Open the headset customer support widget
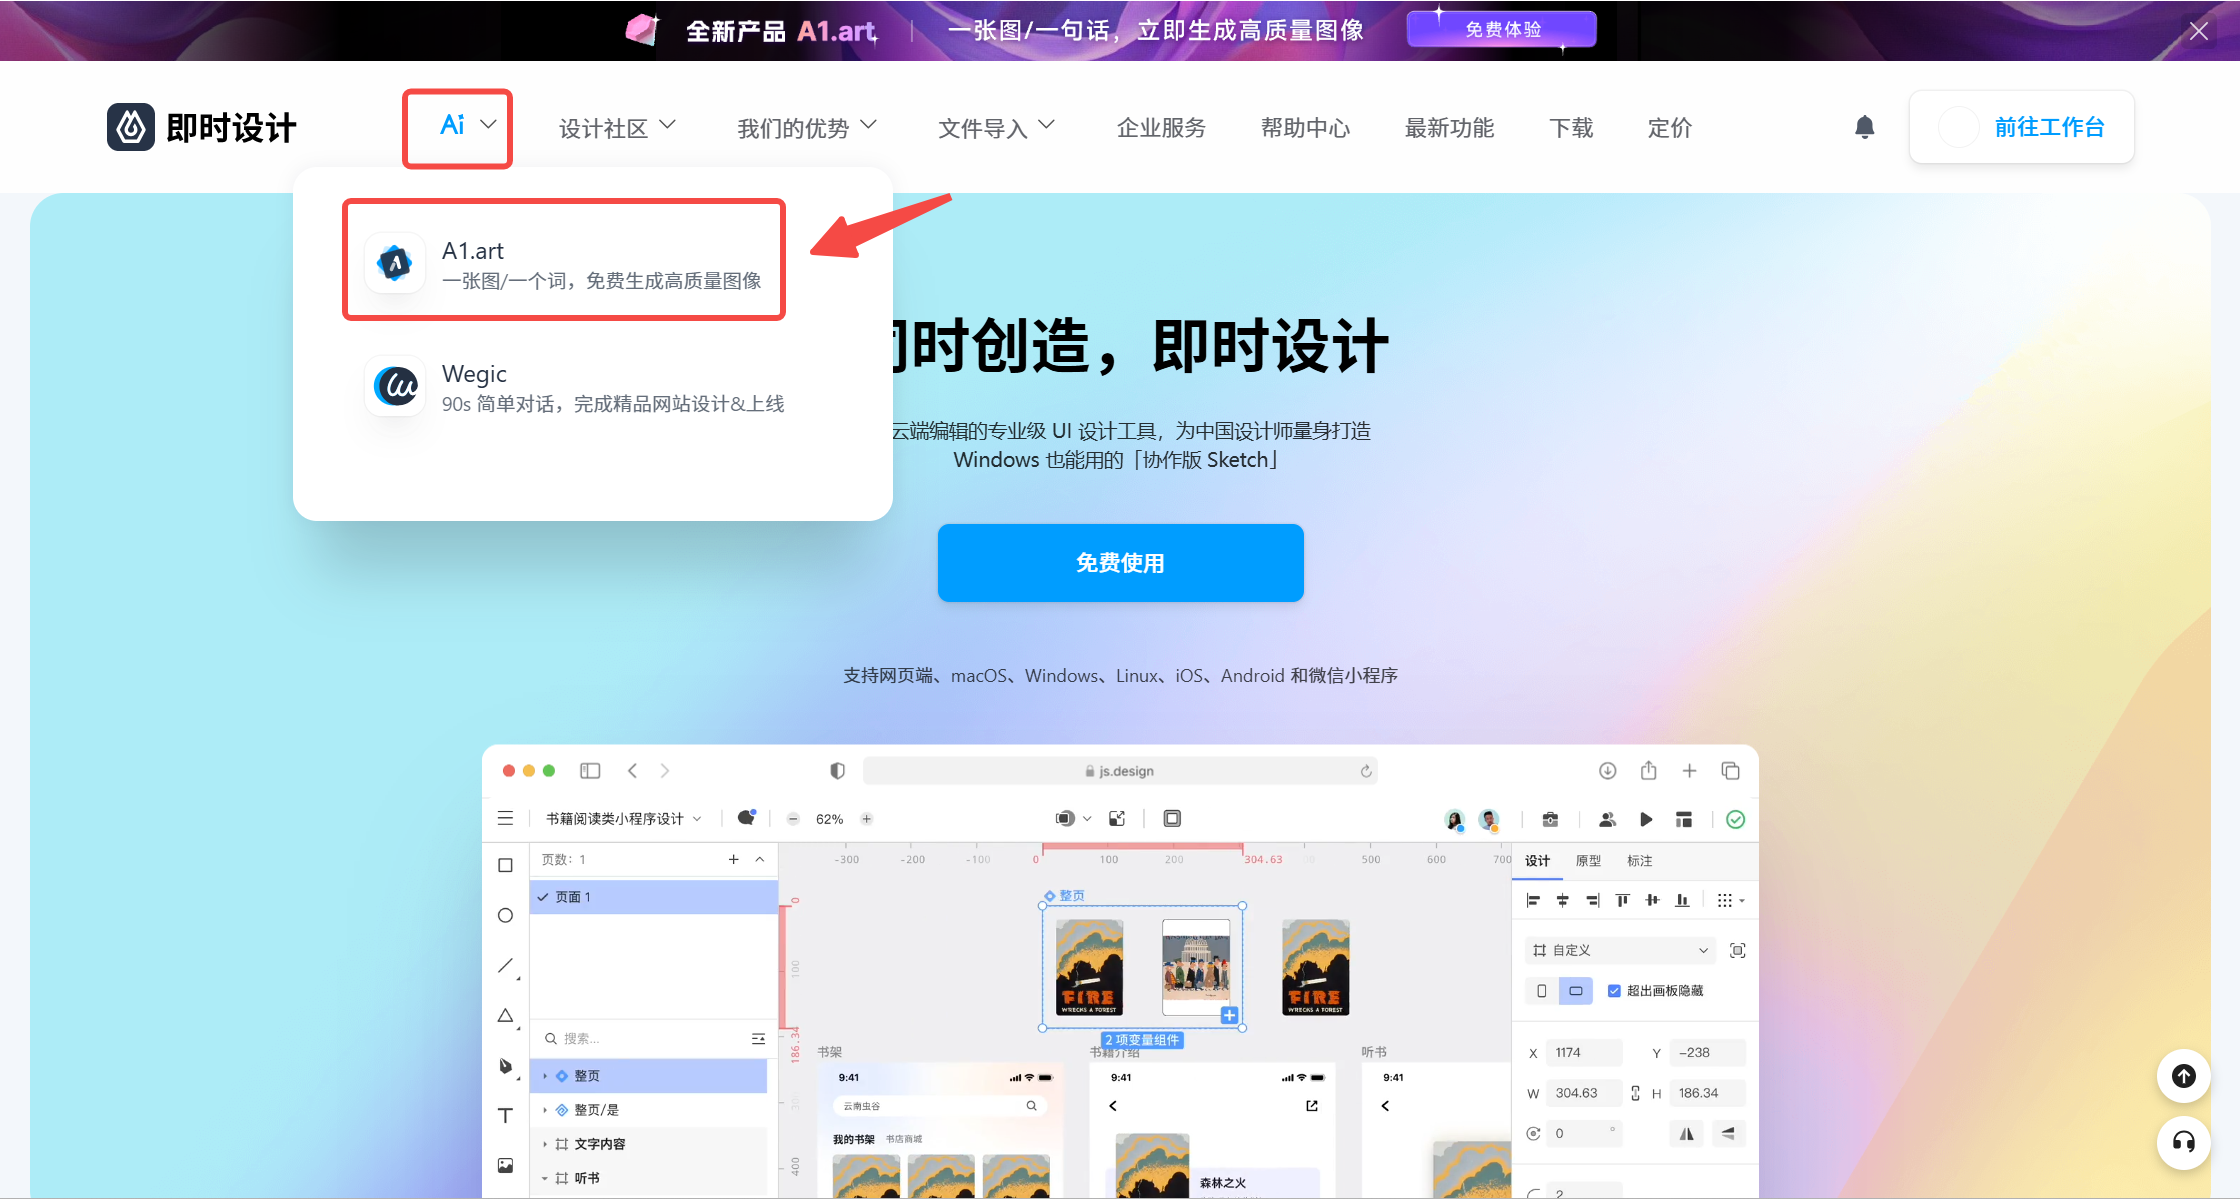 [x=2183, y=1142]
